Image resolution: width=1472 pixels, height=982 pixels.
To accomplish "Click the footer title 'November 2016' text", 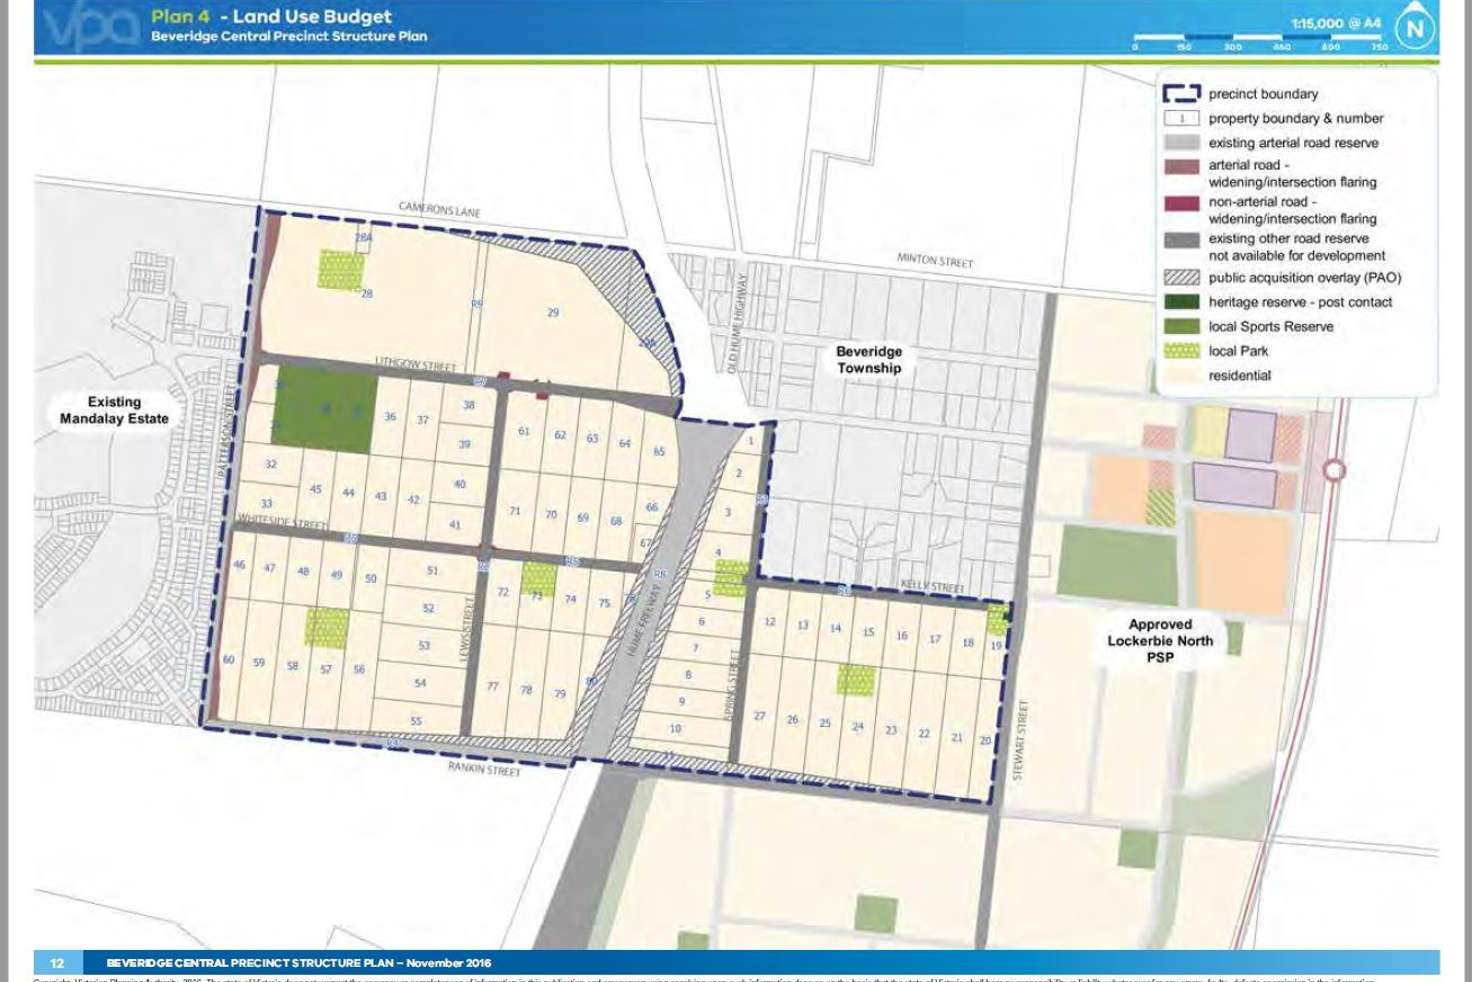I will click(x=448, y=963).
